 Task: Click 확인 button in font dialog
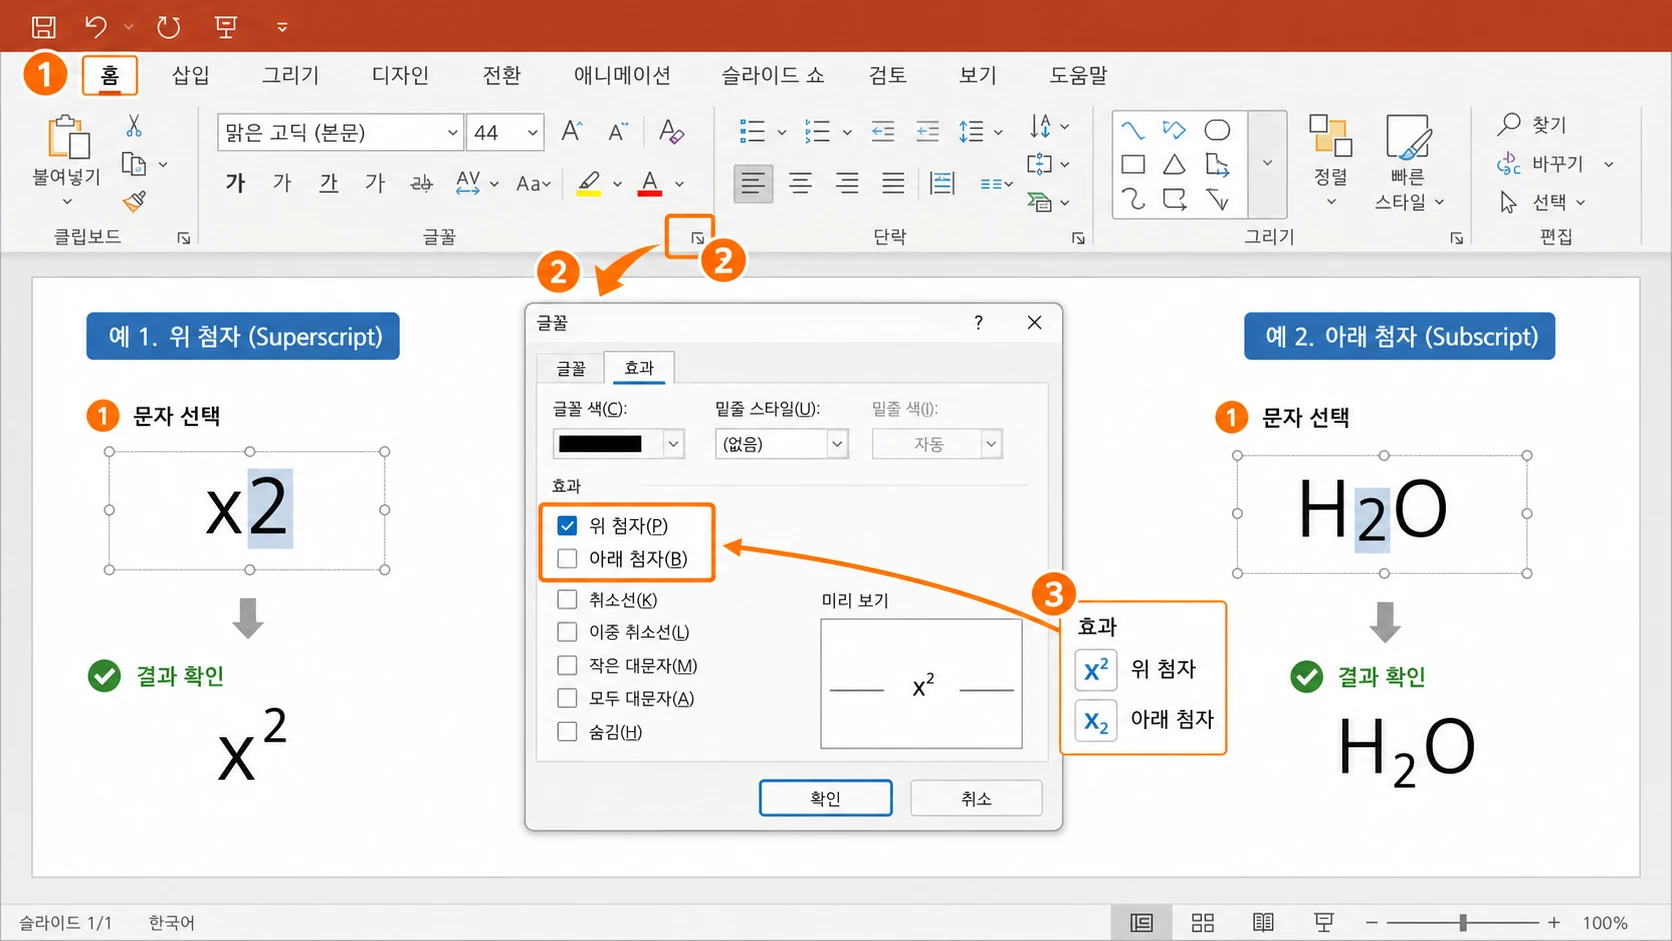click(826, 798)
